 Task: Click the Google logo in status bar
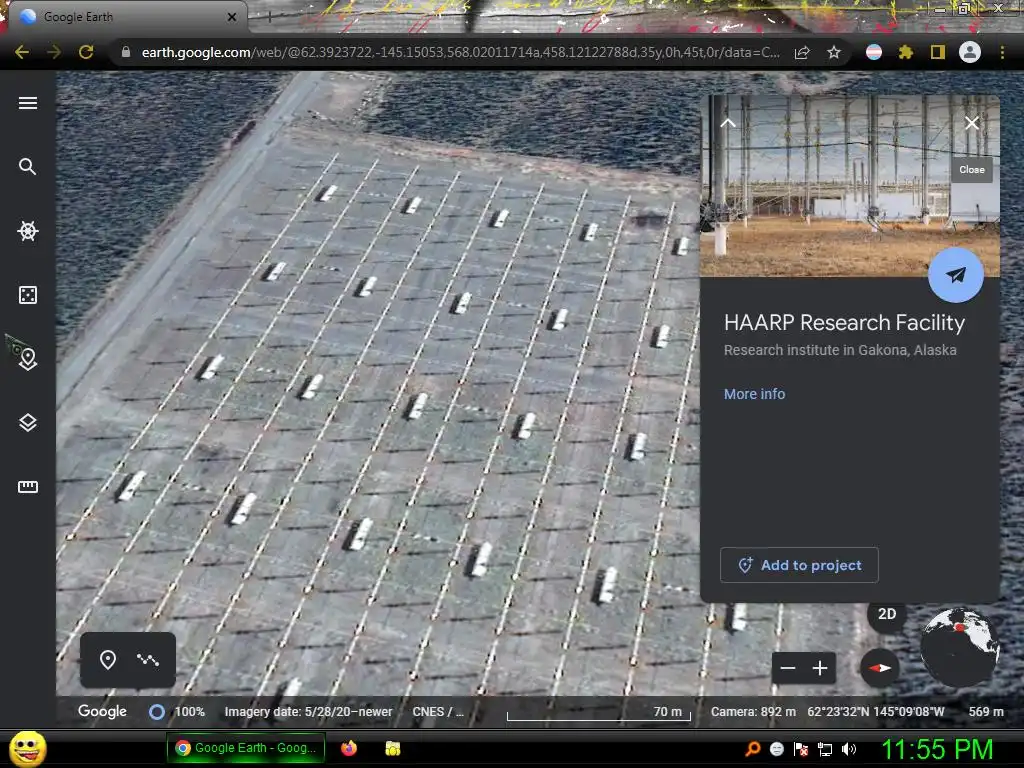click(x=102, y=711)
